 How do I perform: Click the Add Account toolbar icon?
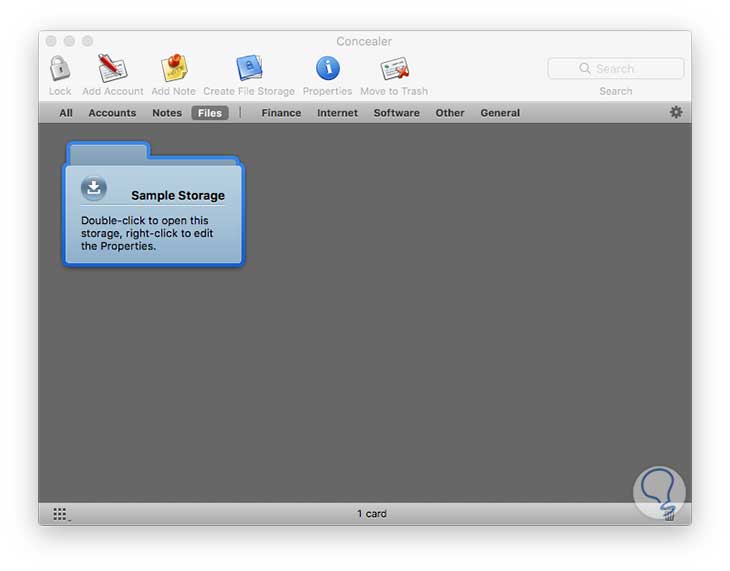tap(112, 68)
